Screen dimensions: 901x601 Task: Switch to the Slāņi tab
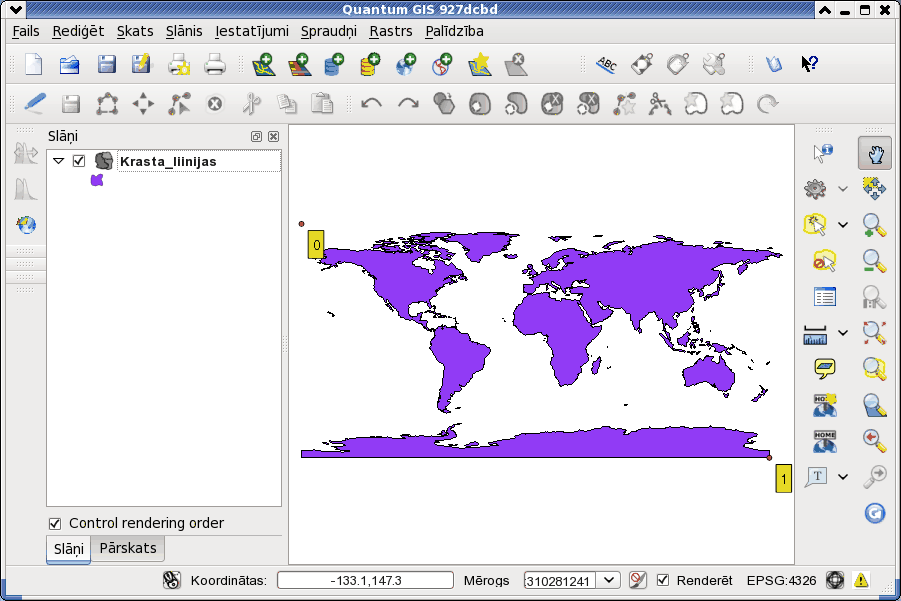(x=68, y=549)
